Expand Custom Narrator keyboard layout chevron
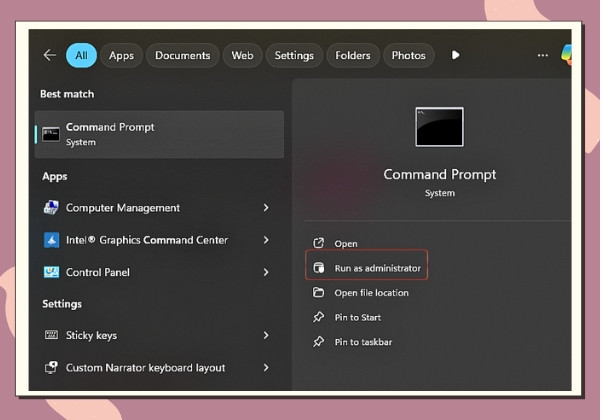600x420 pixels. (266, 368)
